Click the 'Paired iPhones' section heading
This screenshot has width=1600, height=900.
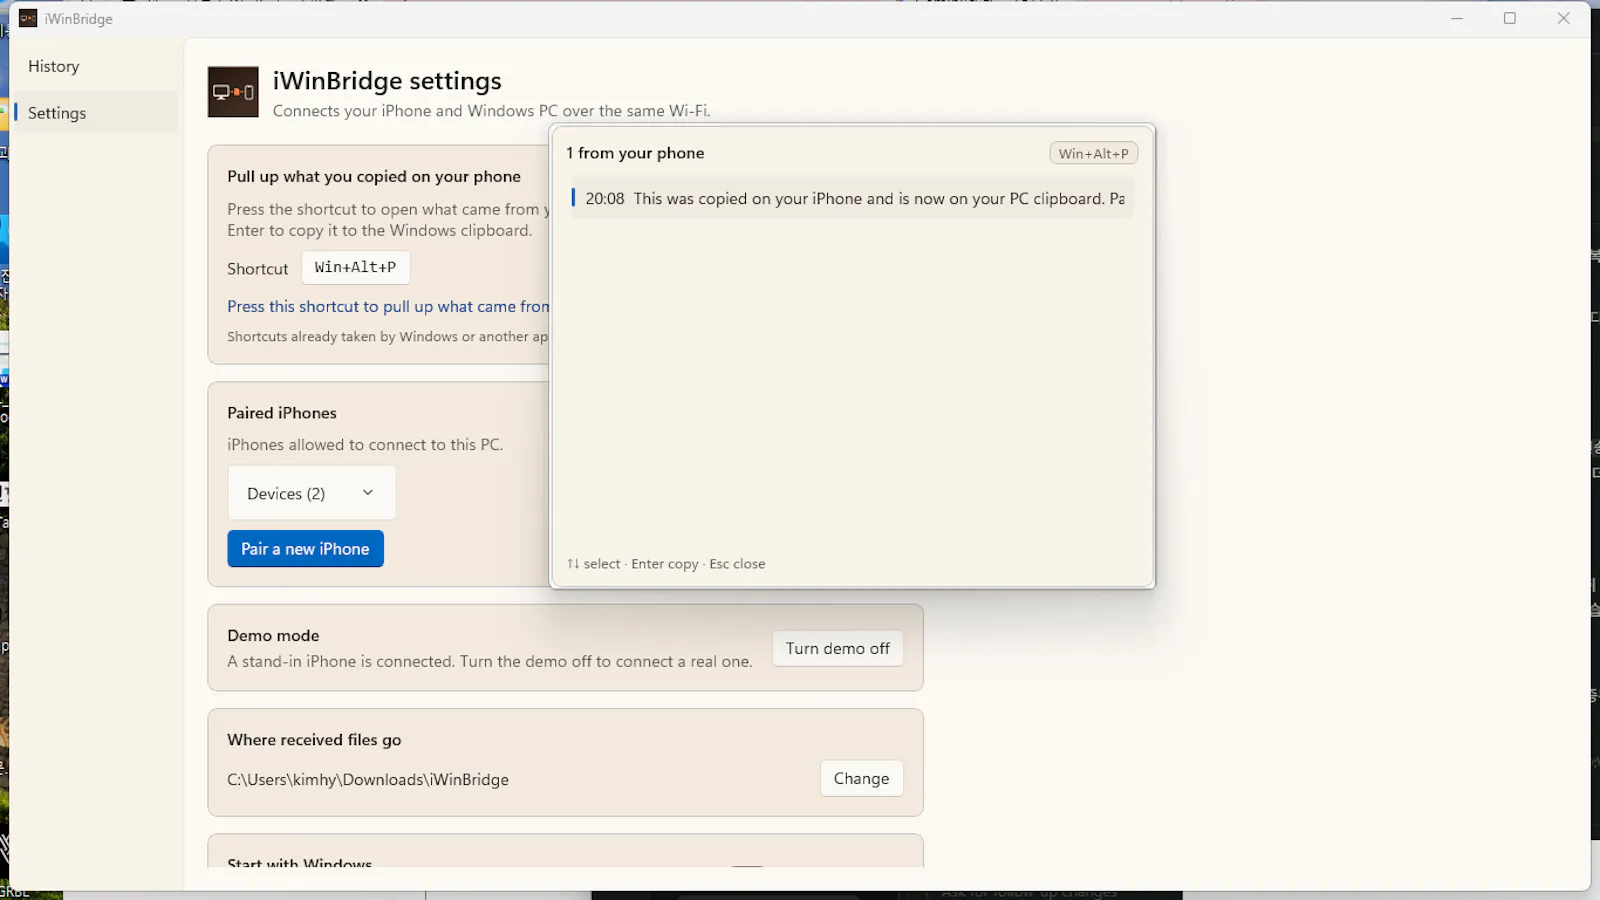pos(282,413)
